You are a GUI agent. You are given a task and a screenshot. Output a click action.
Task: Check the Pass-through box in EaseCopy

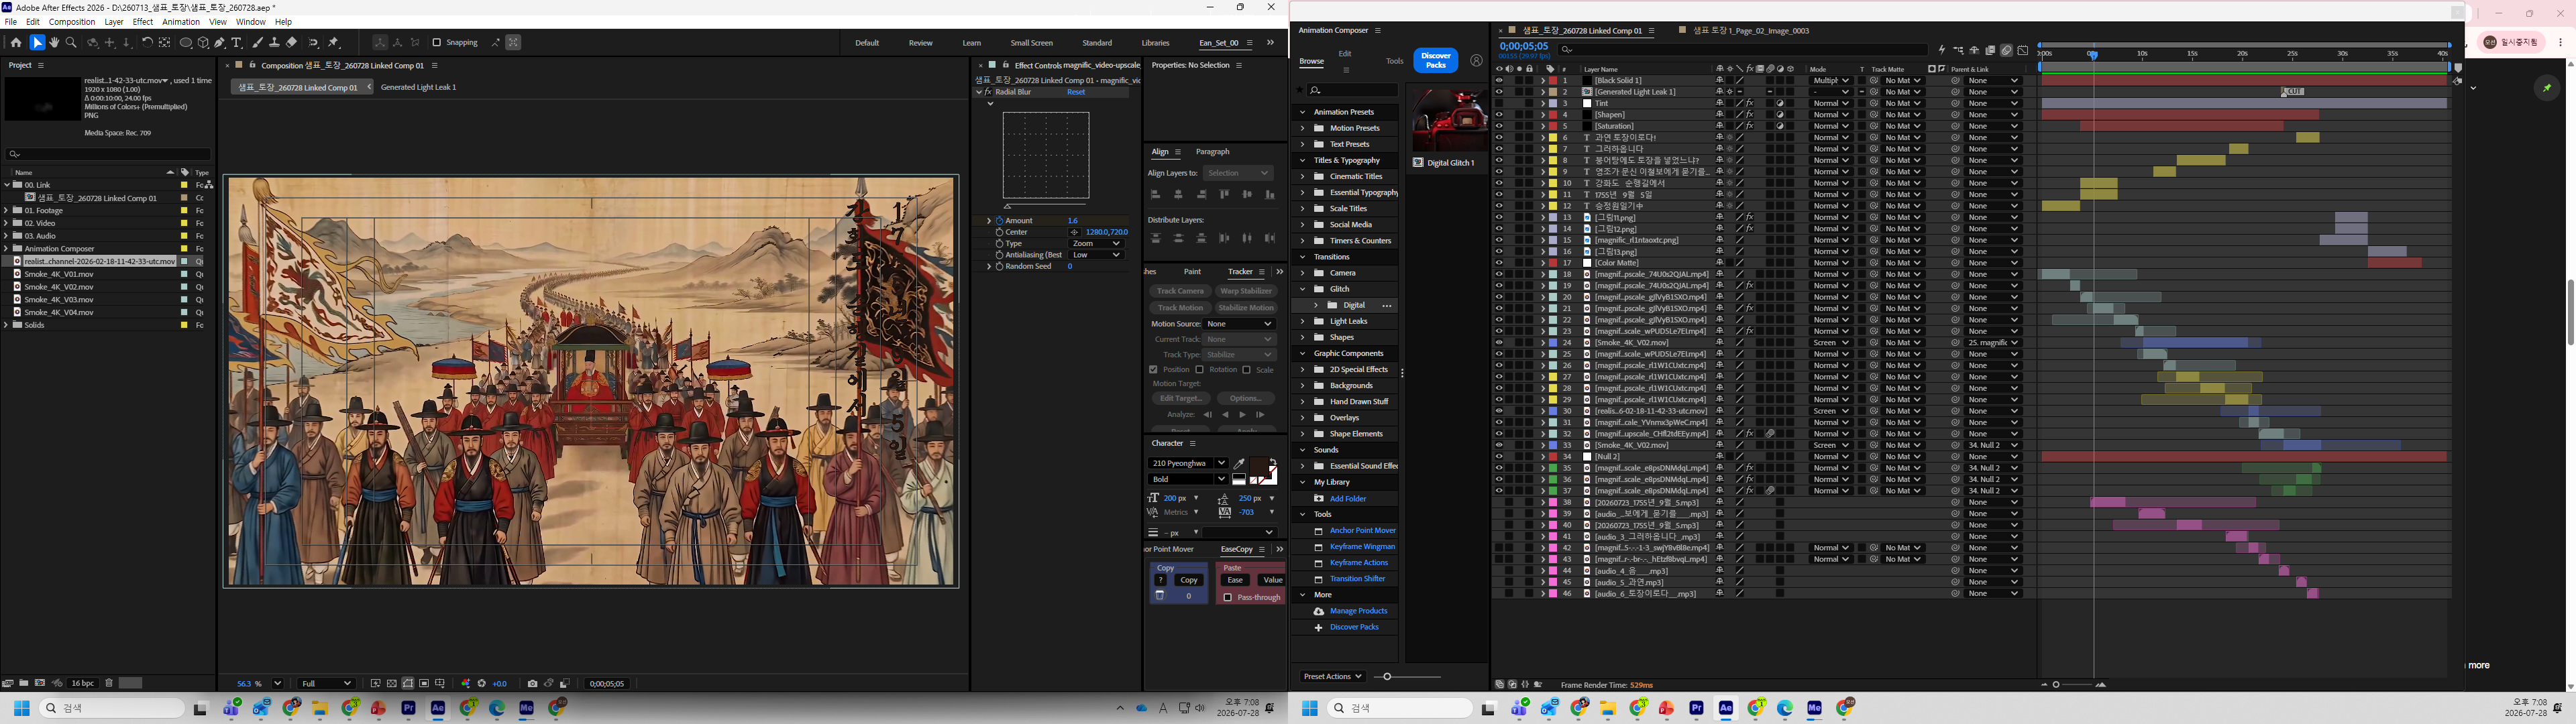[x=1228, y=598]
